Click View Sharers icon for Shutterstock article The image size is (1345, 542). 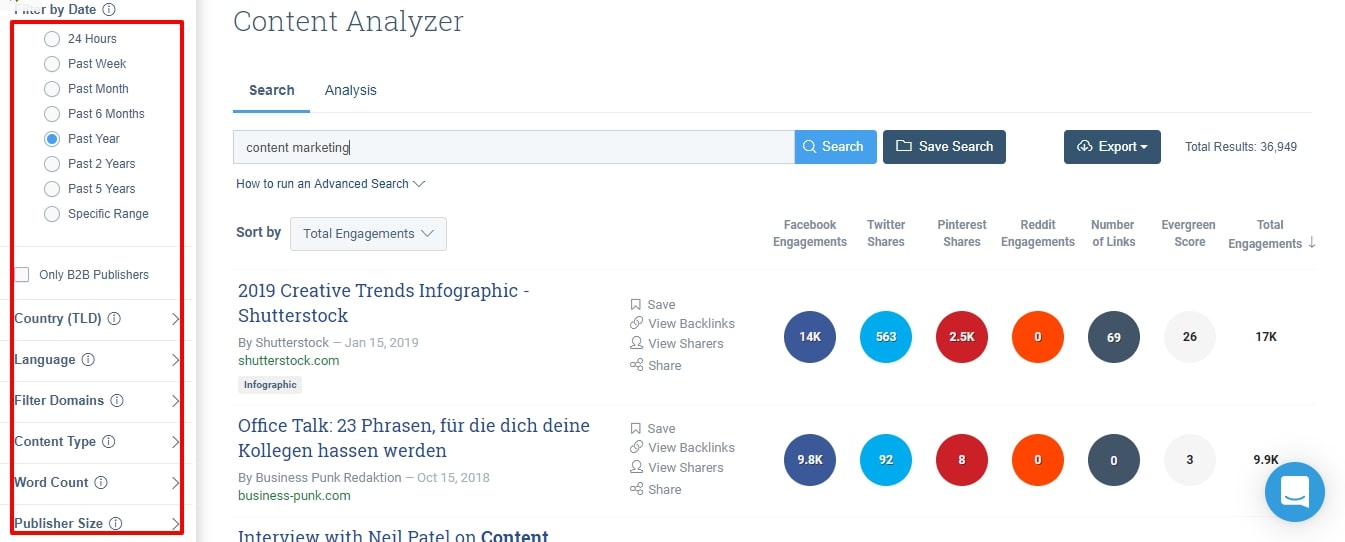[636, 343]
